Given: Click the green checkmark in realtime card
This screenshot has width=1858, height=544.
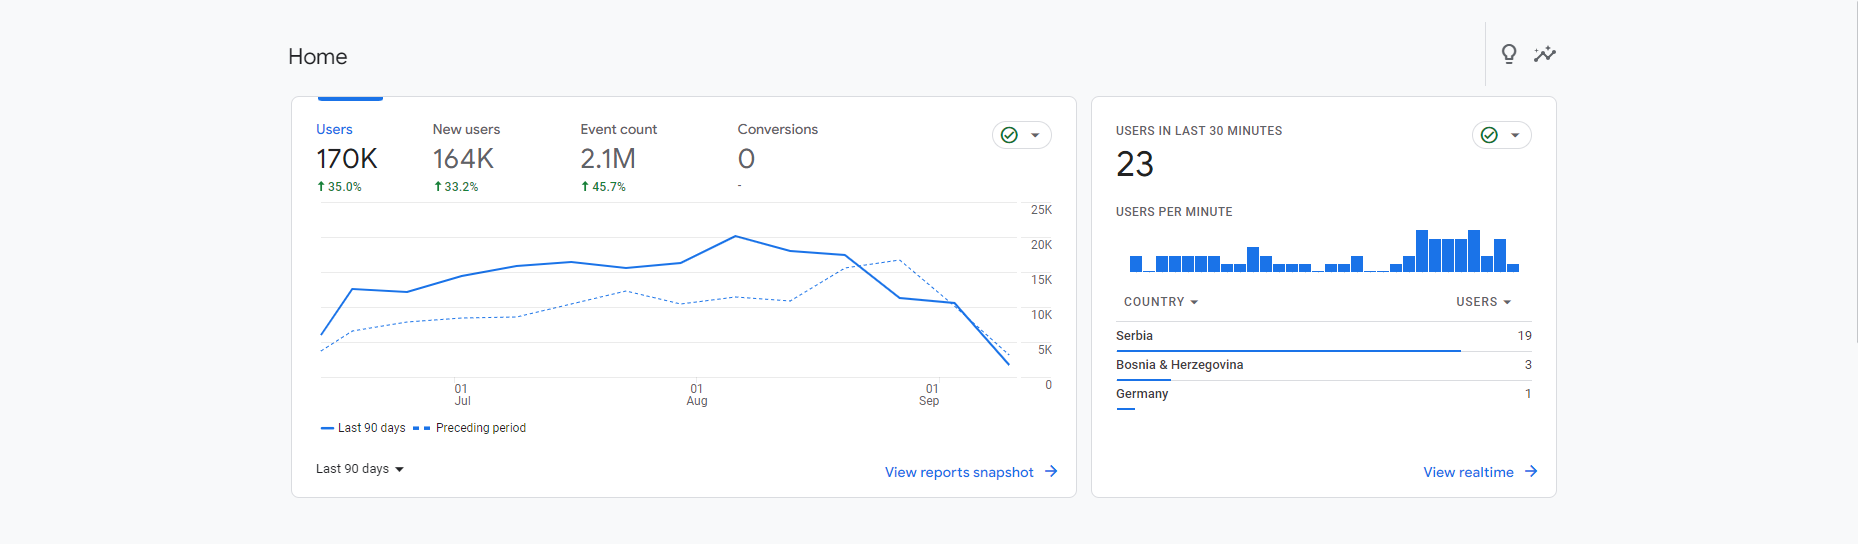Looking at the screenshot, I should (x=1489, y=135).
